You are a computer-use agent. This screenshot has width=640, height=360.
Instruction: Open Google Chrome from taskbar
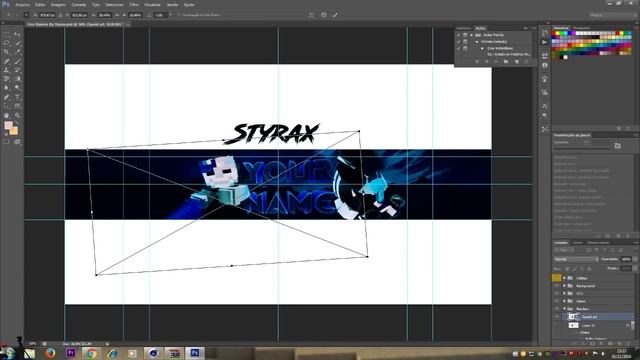(91, 353)
